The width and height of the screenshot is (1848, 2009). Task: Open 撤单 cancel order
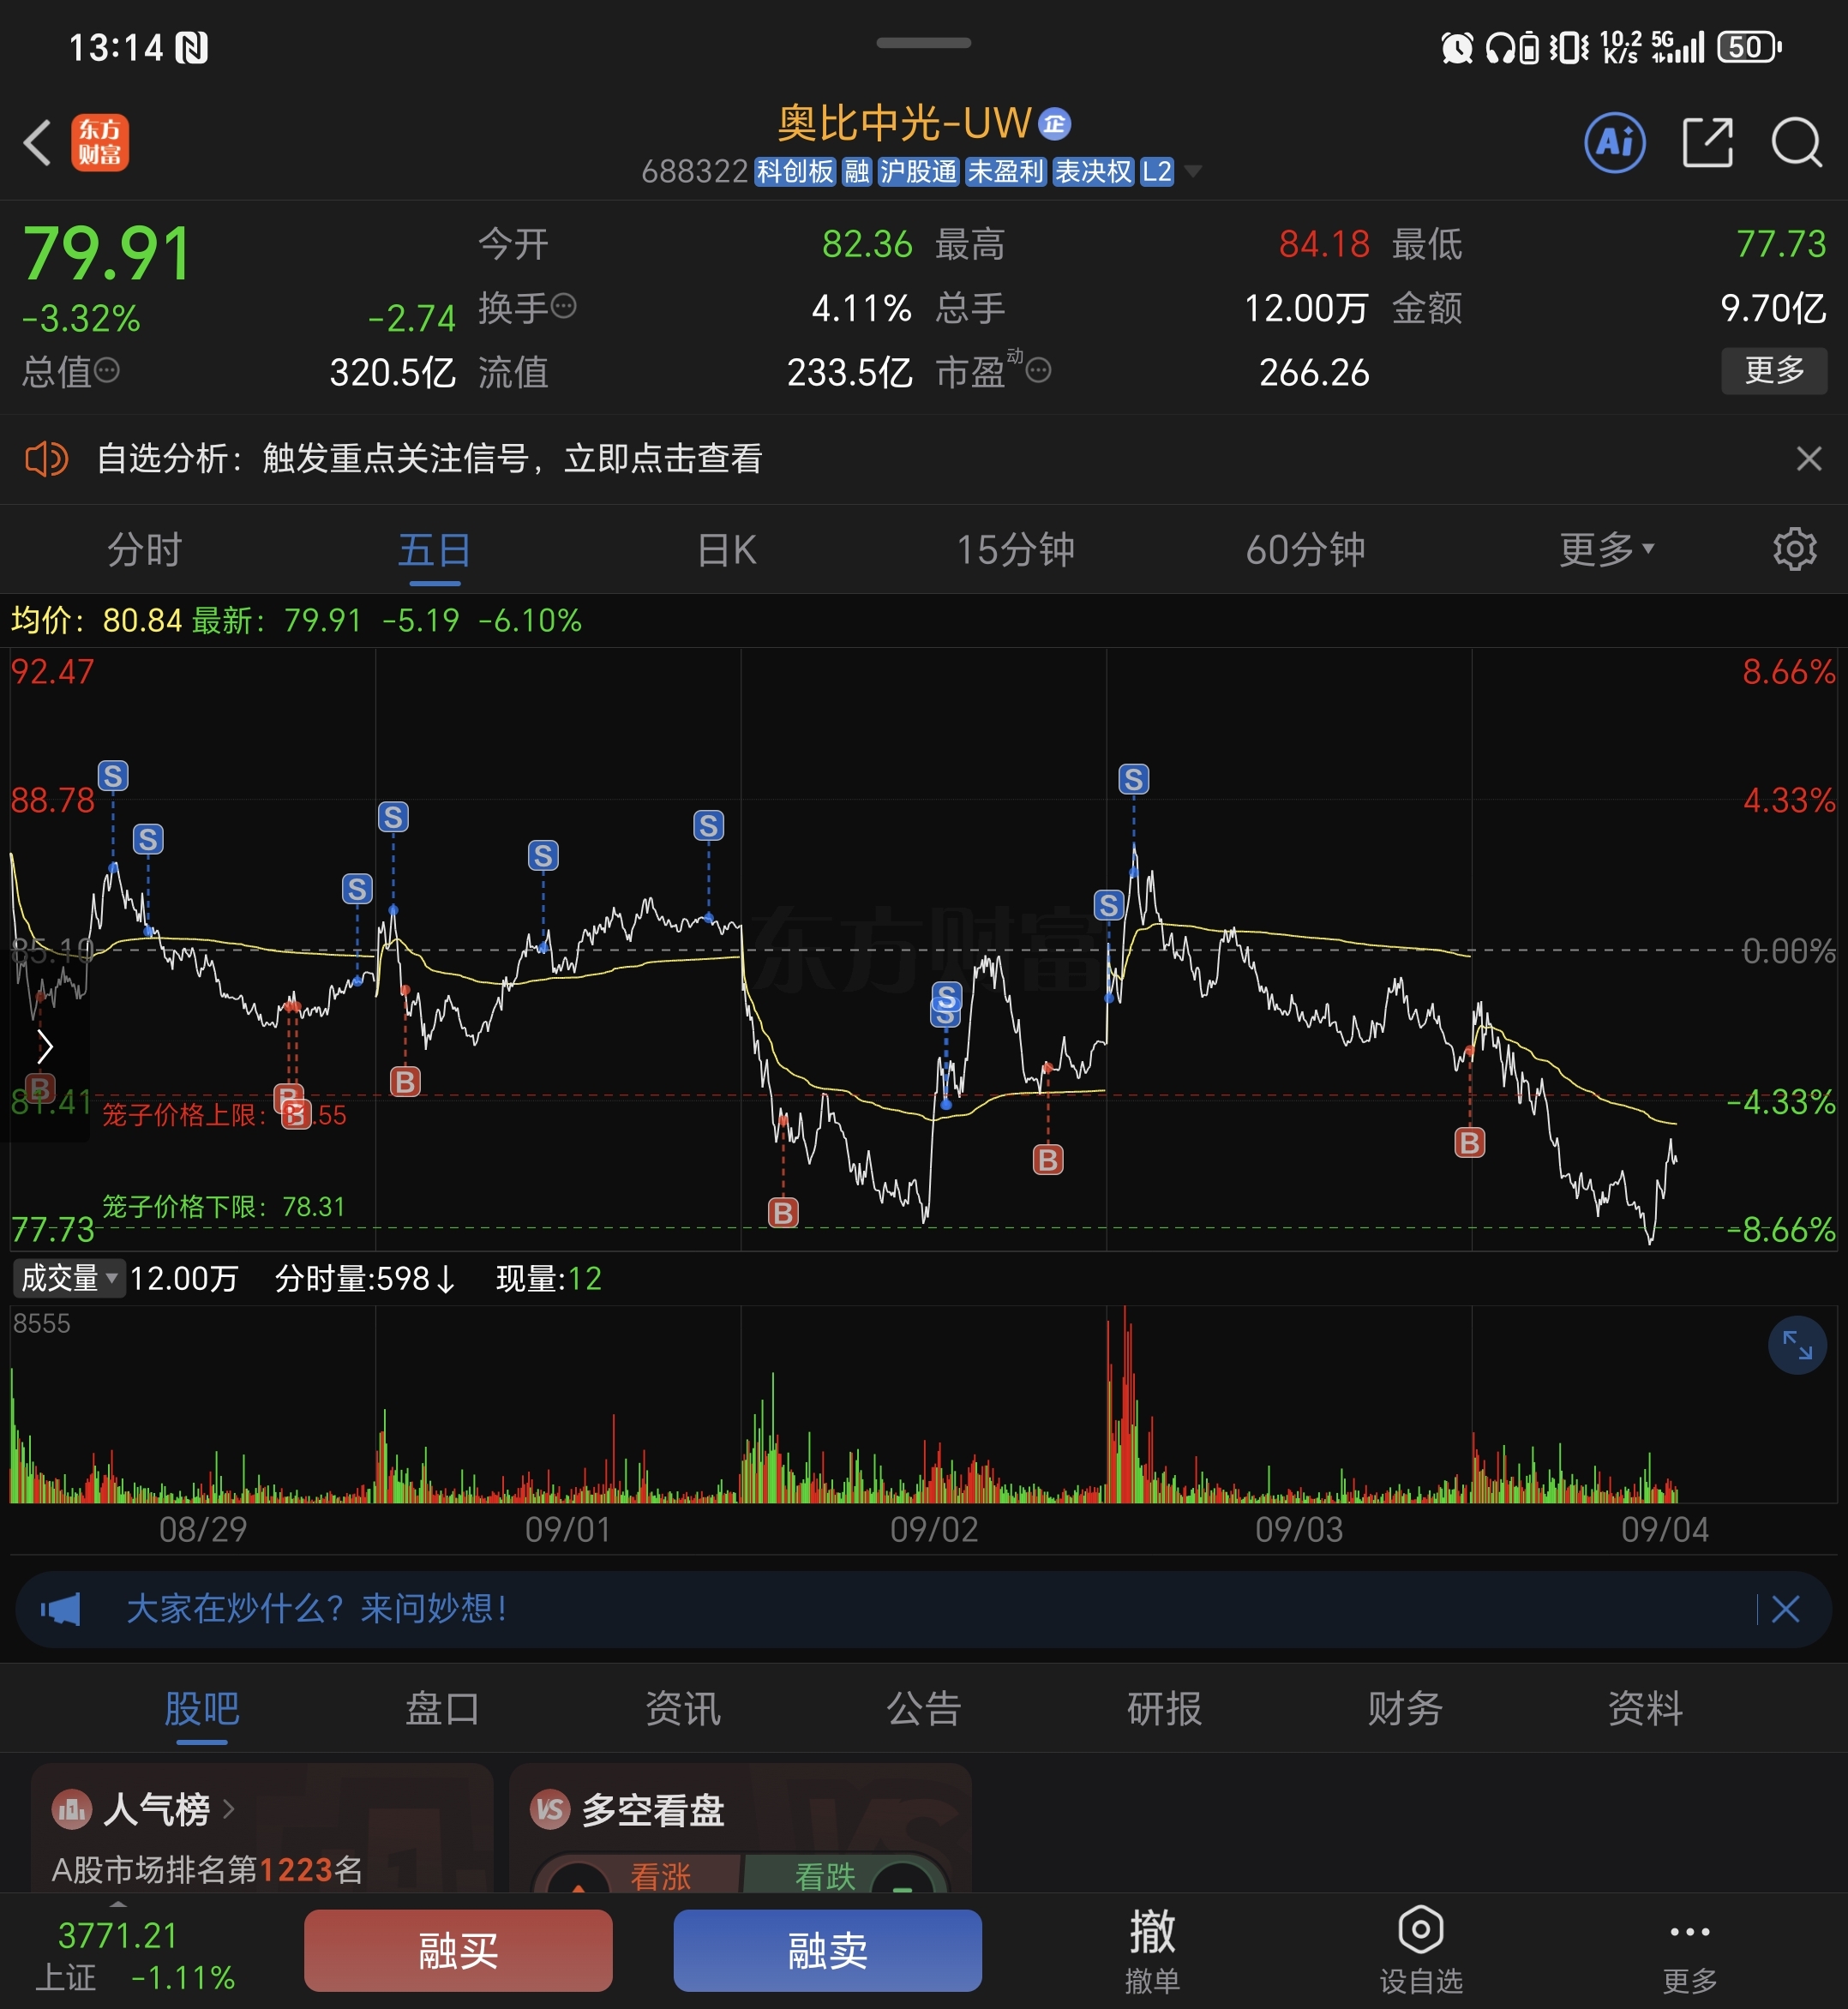(1152, 1951)
